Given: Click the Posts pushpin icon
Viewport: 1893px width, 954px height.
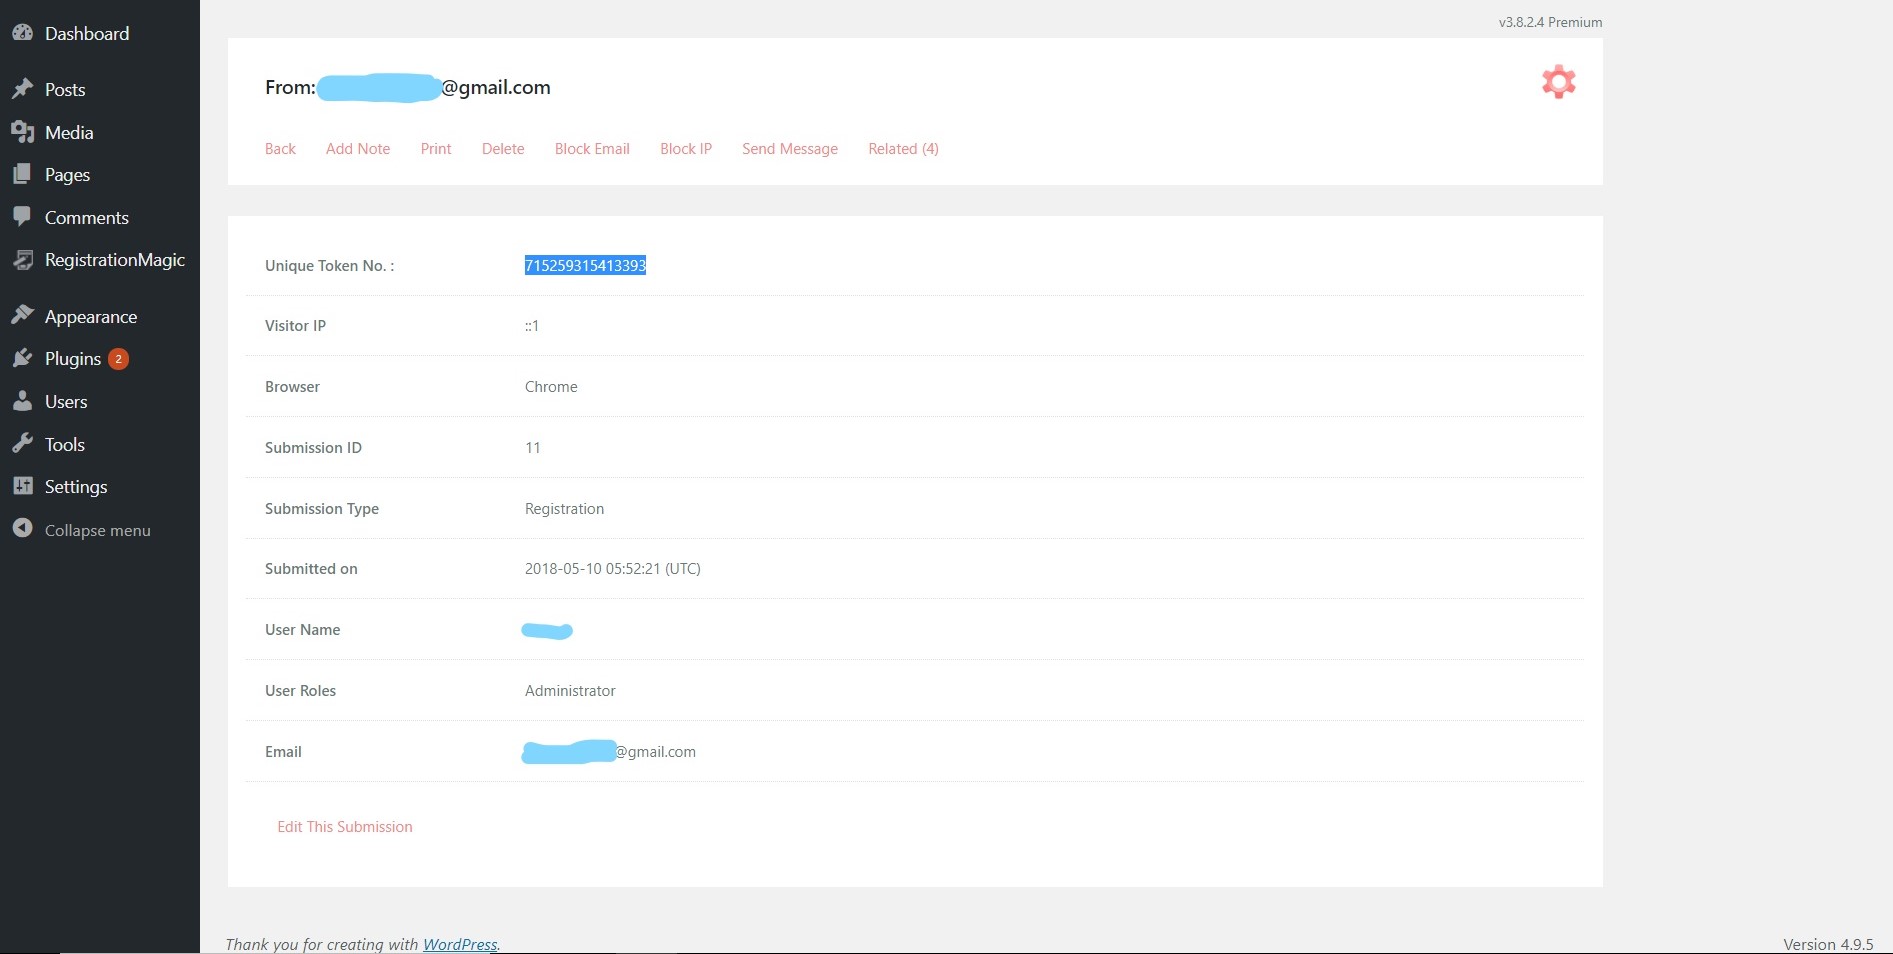Looking at the screenshot, I should pos(22,89).
